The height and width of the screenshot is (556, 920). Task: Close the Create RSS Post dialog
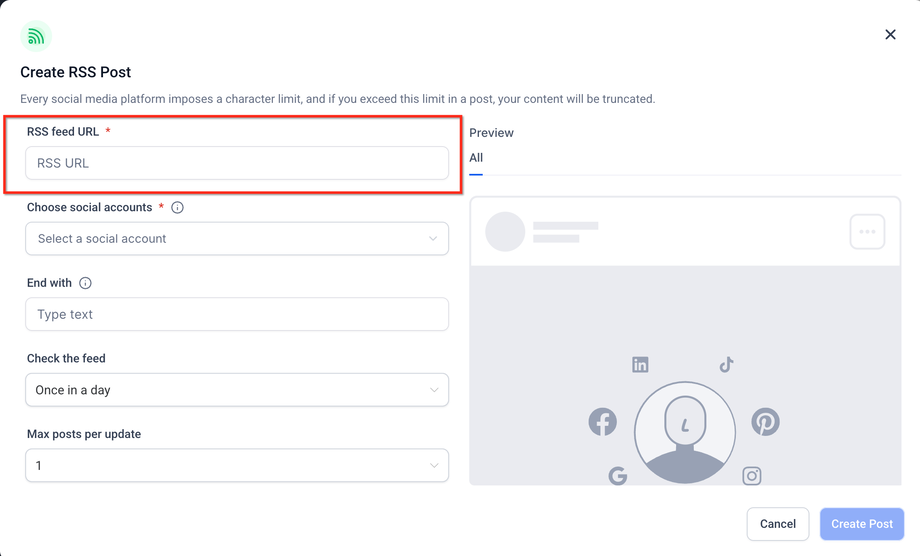[x=890, y=35]
